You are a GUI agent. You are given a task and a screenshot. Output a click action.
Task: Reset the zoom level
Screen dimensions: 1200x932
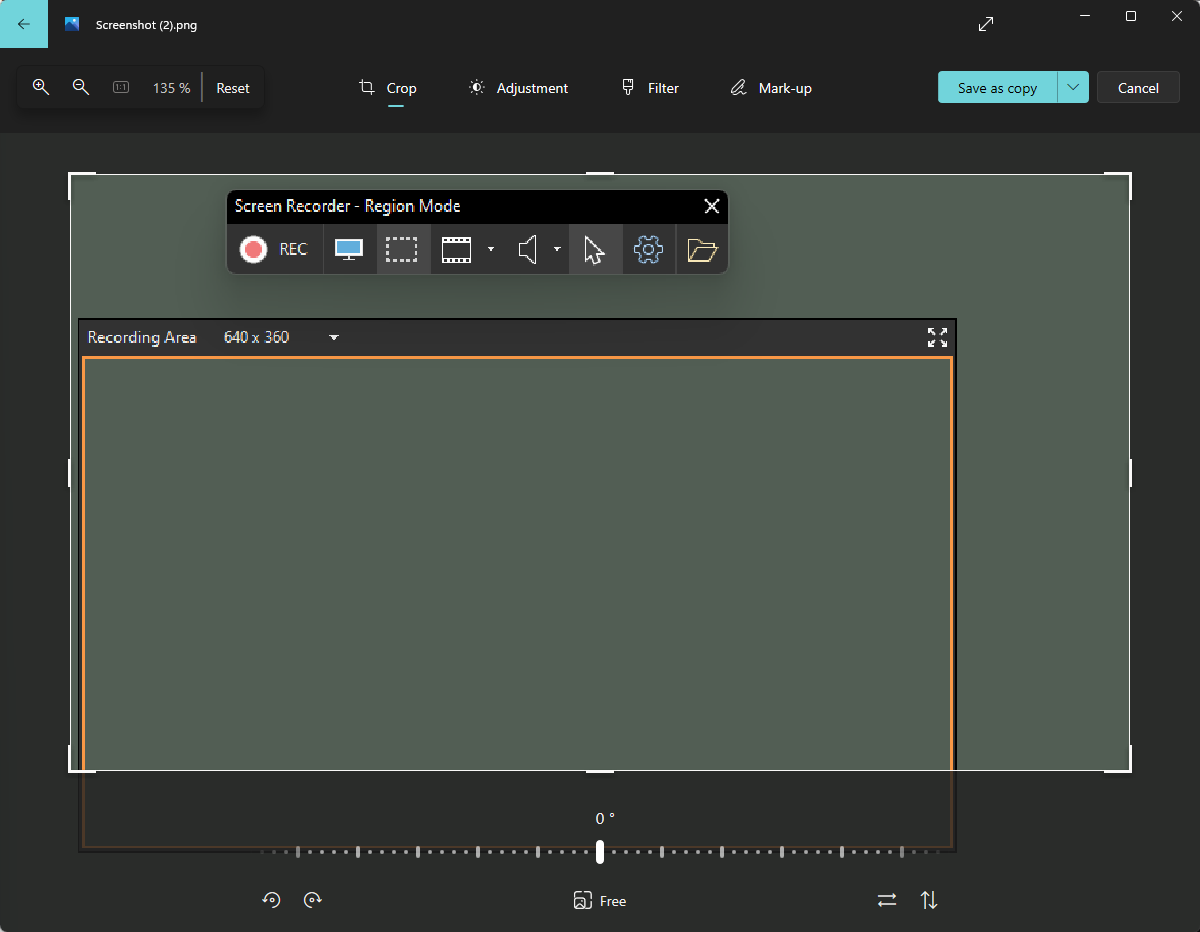(x=233, y=88)
